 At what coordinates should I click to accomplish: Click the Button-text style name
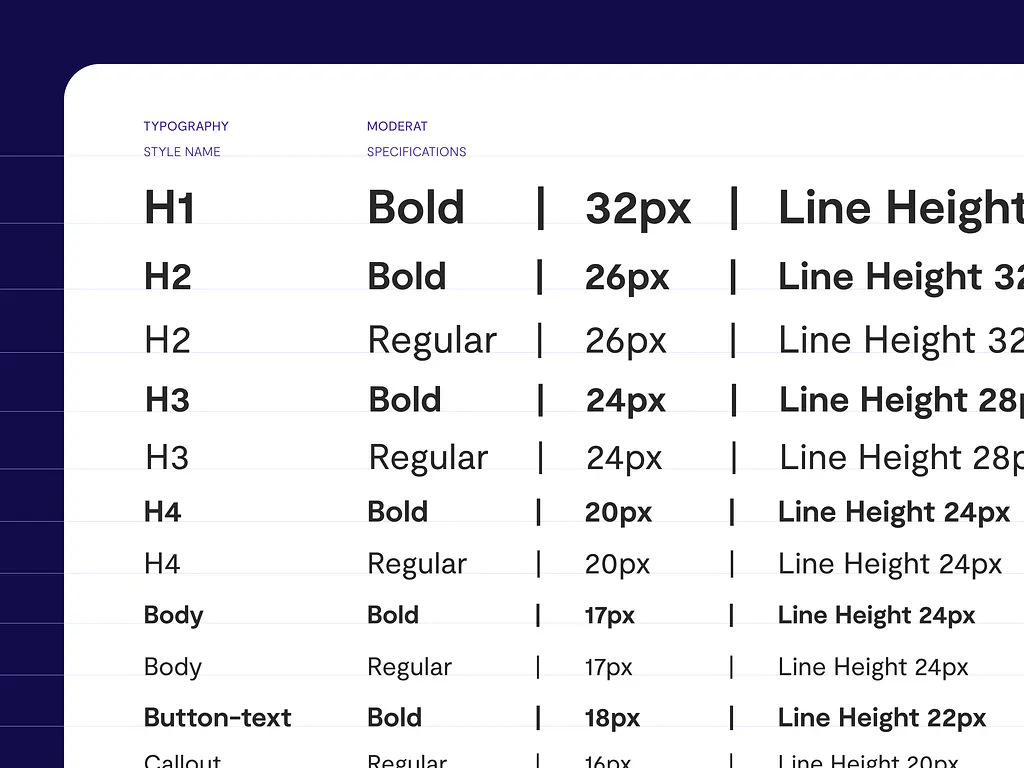pos(217,718)
